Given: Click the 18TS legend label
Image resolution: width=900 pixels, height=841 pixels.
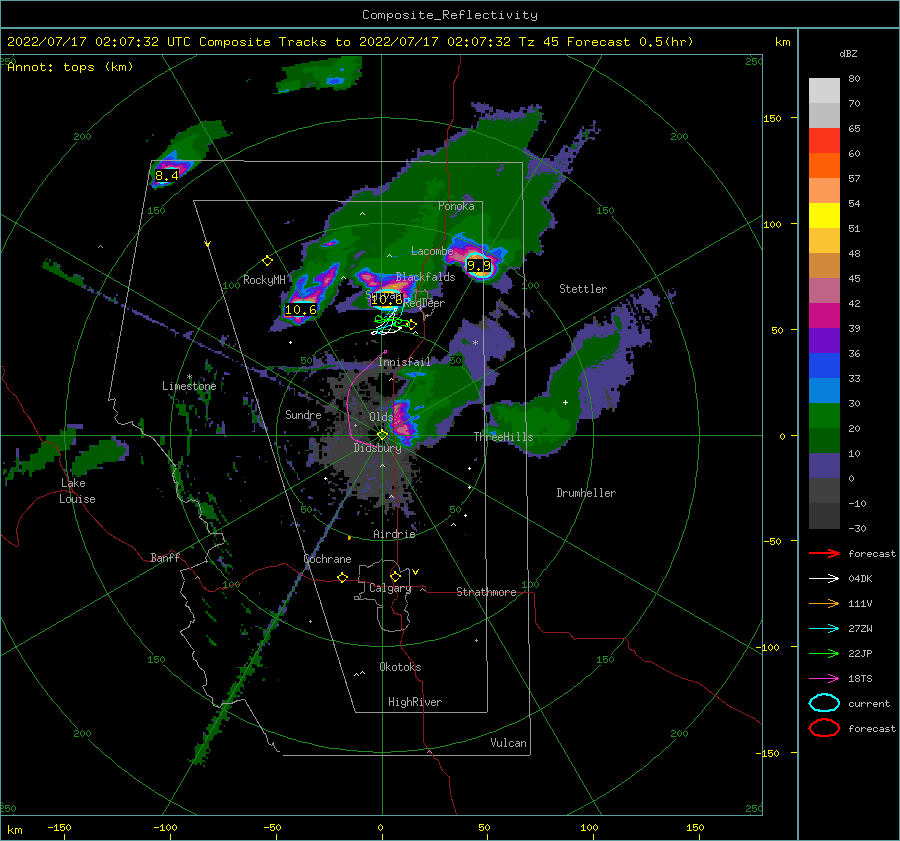Looking at the screenshot, I should (860, 679).
